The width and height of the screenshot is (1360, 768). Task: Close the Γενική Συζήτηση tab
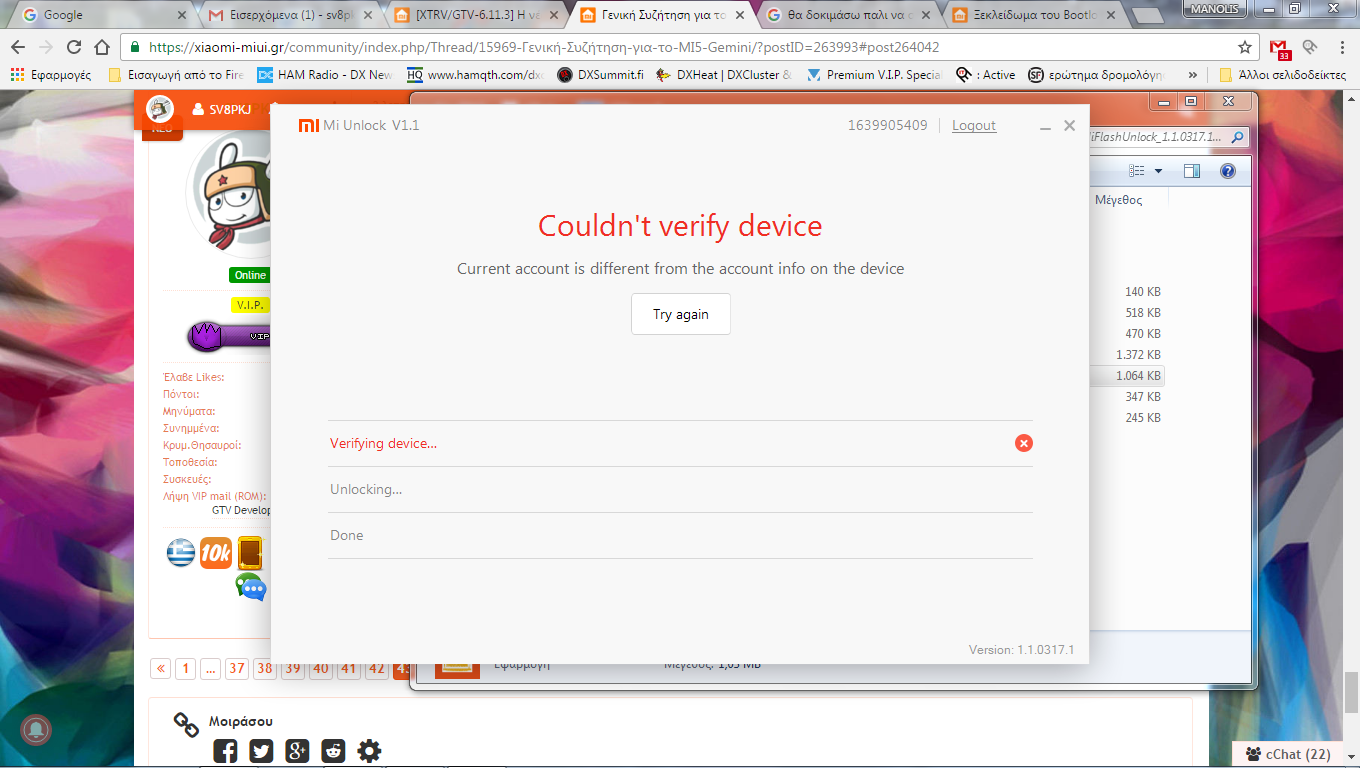tap(739, 16)
